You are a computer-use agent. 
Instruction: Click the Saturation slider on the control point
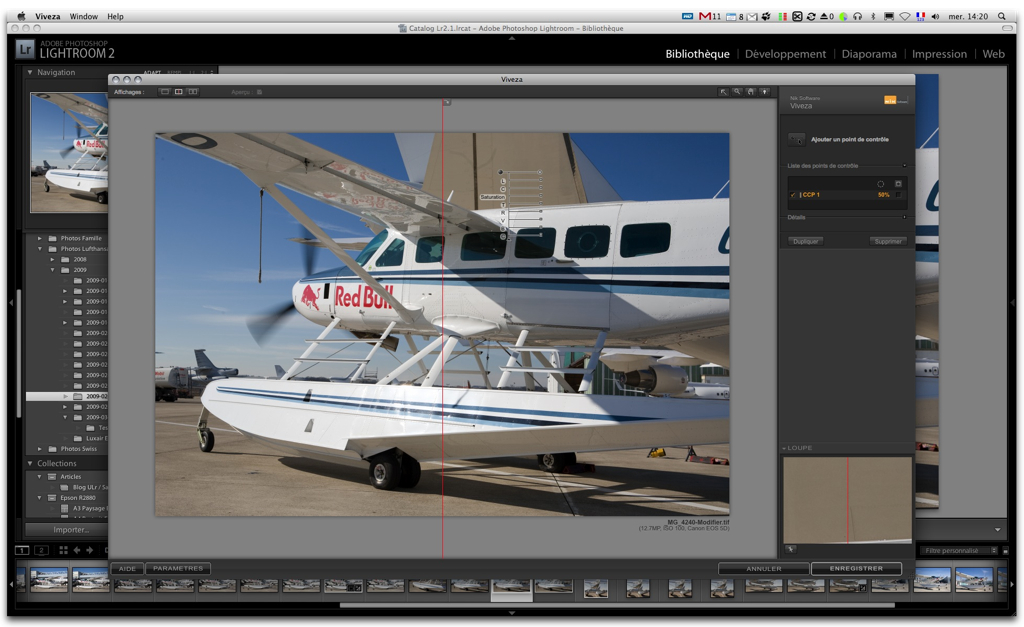(x=524, y=197)
